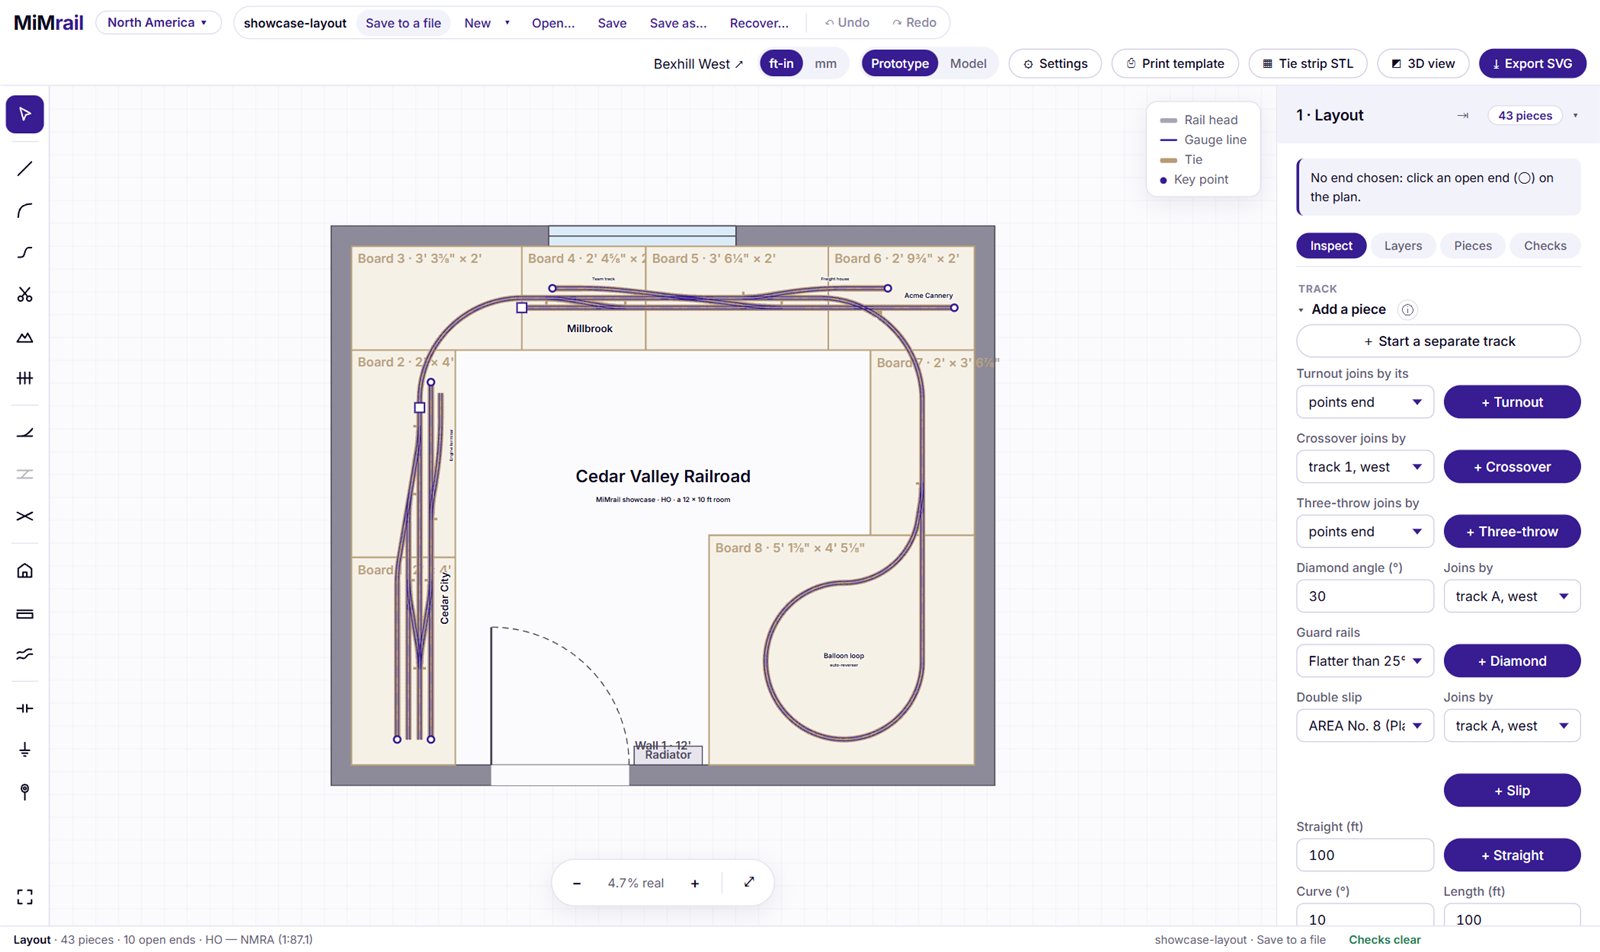Select the crossing X tool
This screenshot has width=1600, height=952.
pyautogui.click(x=25, y=516)
